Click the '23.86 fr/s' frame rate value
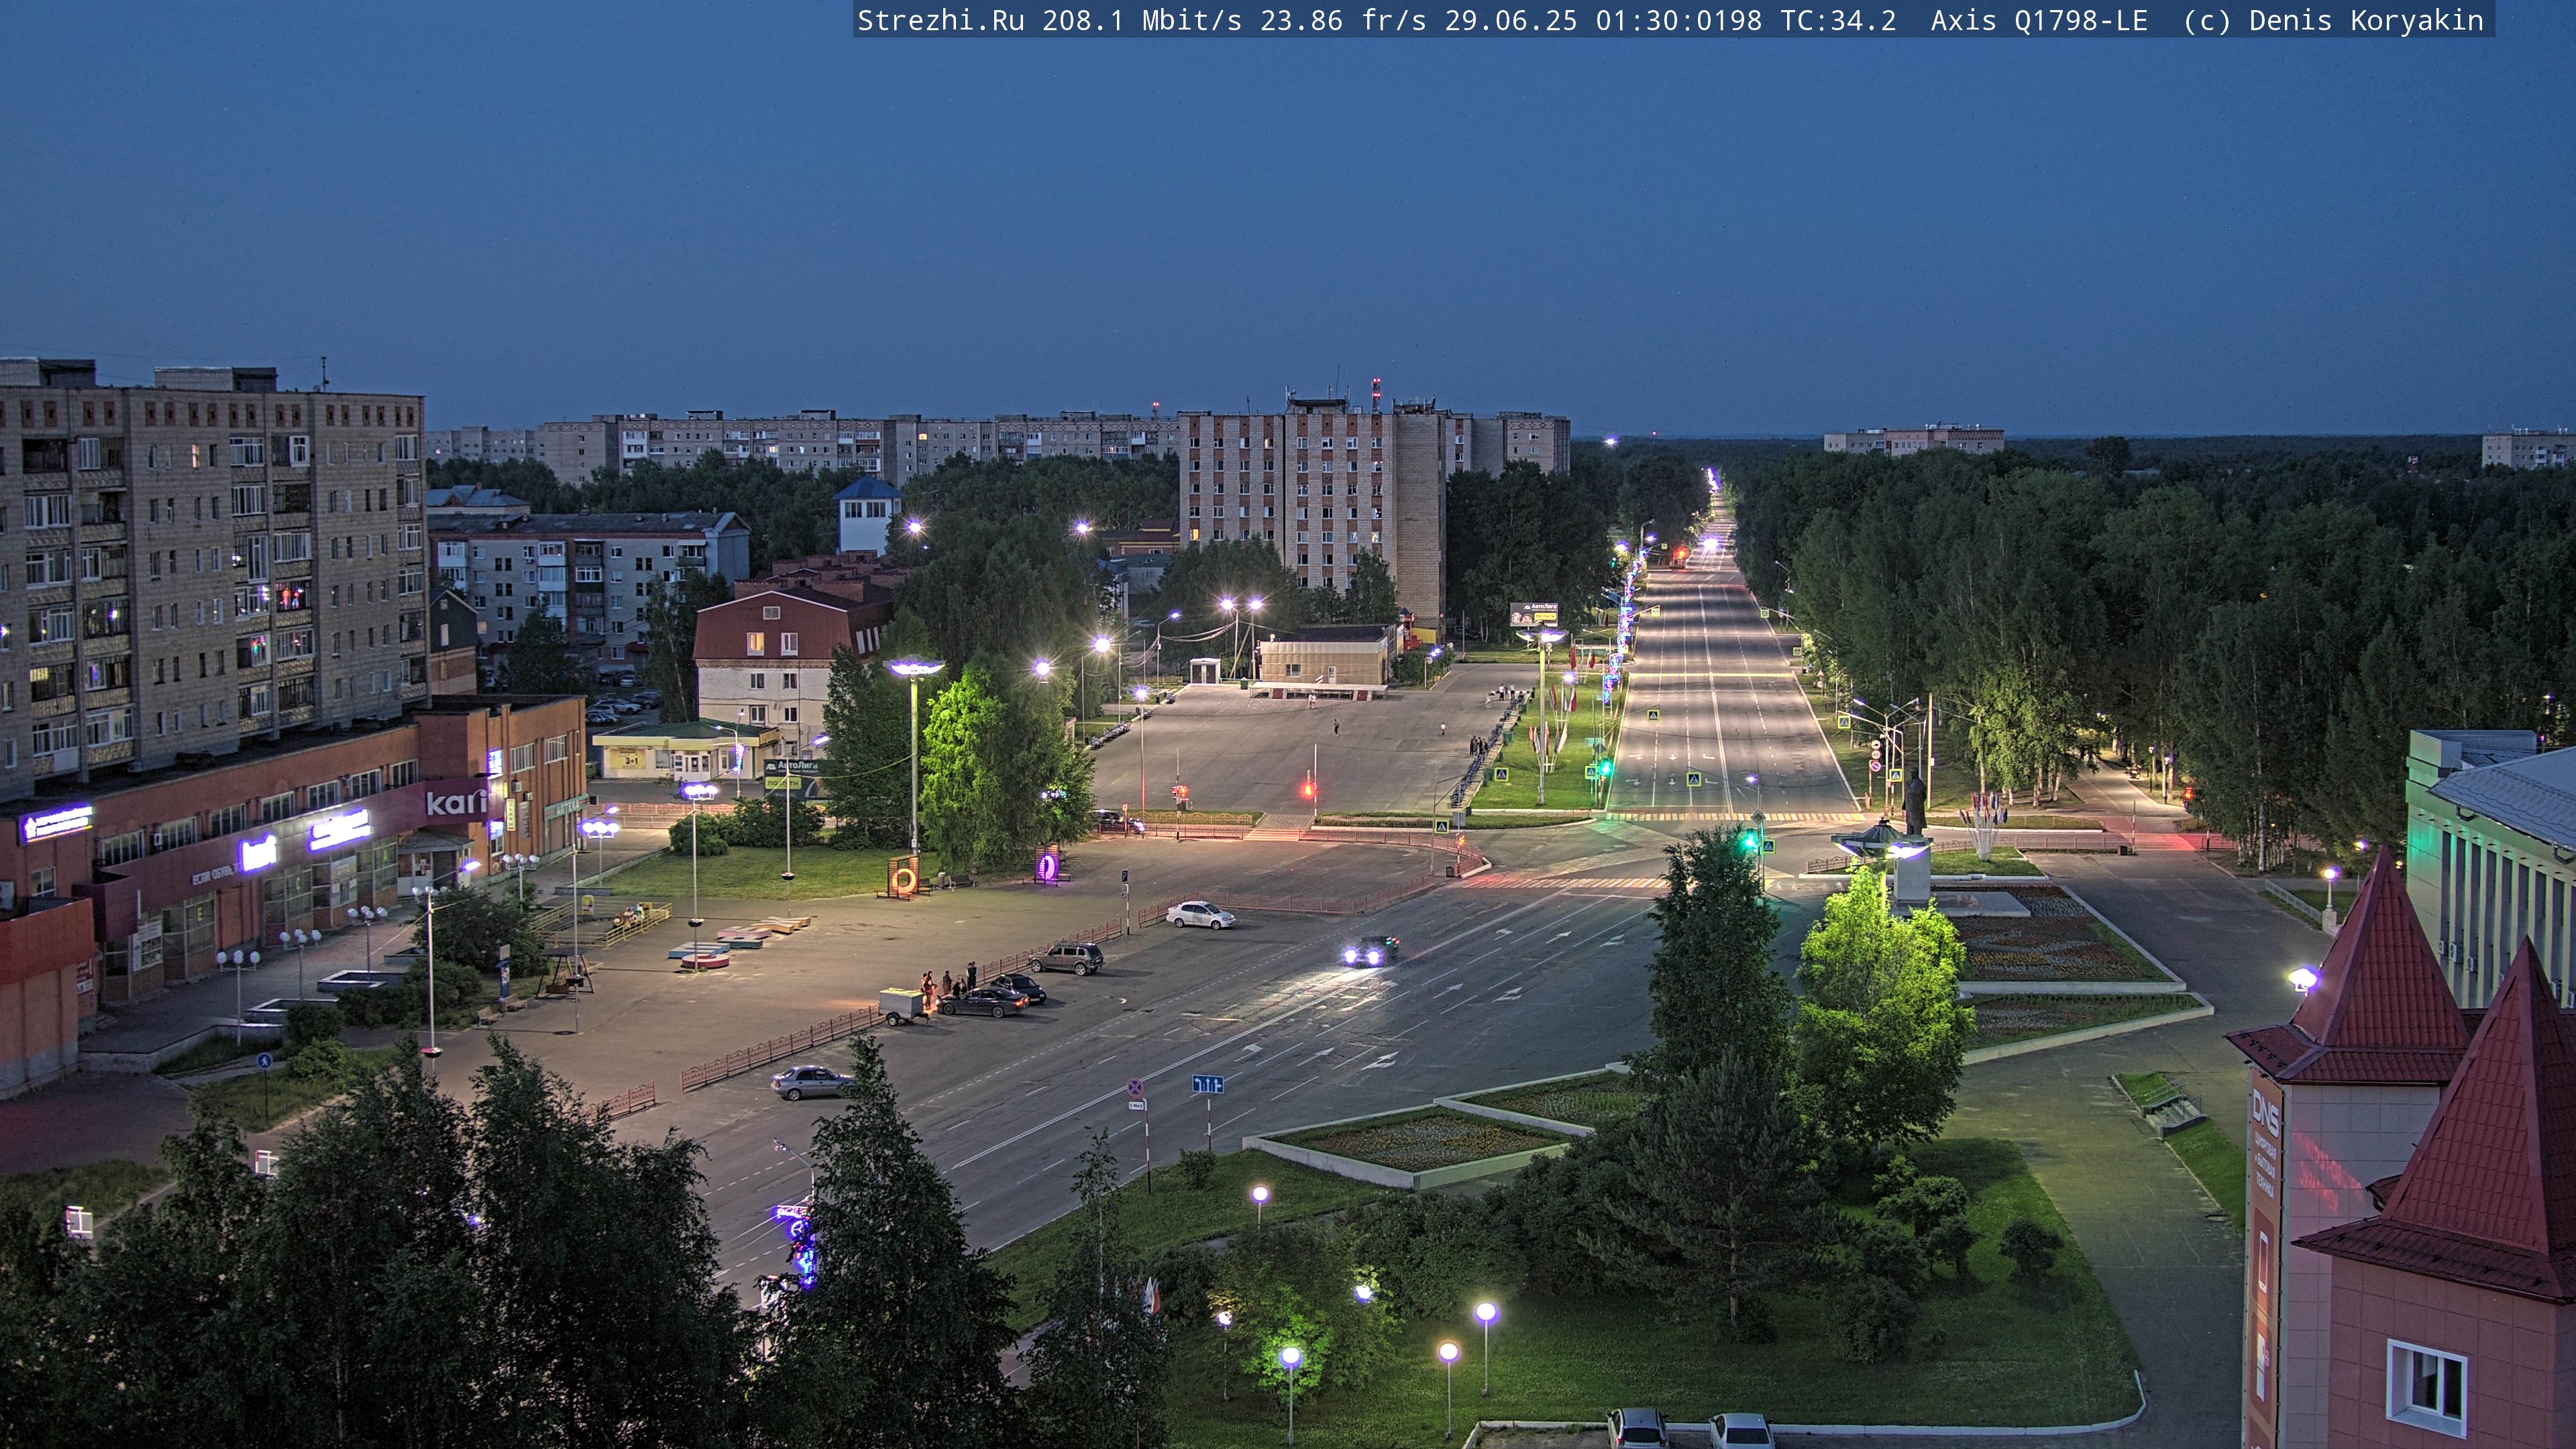The height and width of the screenshot is (1449, 2576). [x=1343, y=21]
